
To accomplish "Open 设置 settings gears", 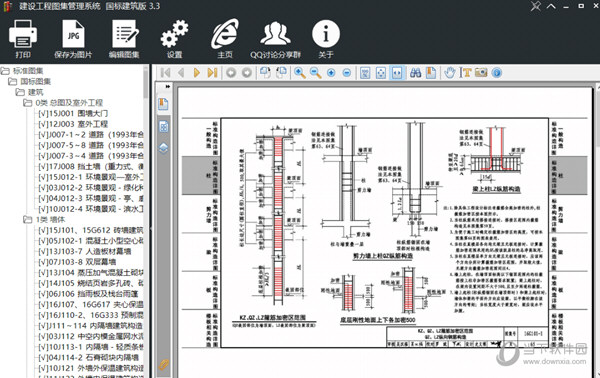I will 174,39.
